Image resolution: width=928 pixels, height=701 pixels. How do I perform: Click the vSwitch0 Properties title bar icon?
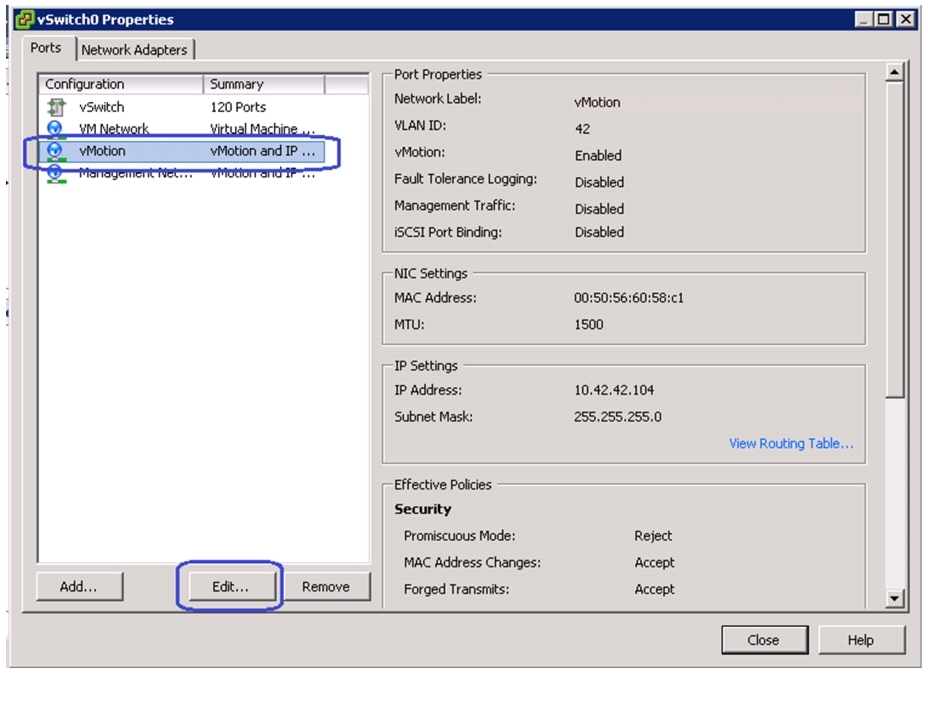[x=25, y=20]
